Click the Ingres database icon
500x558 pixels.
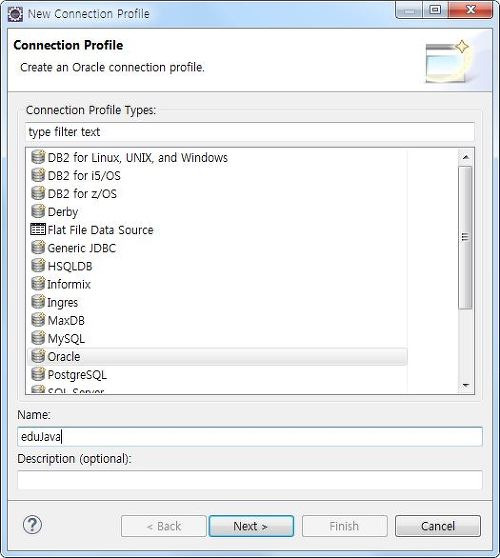38,302
